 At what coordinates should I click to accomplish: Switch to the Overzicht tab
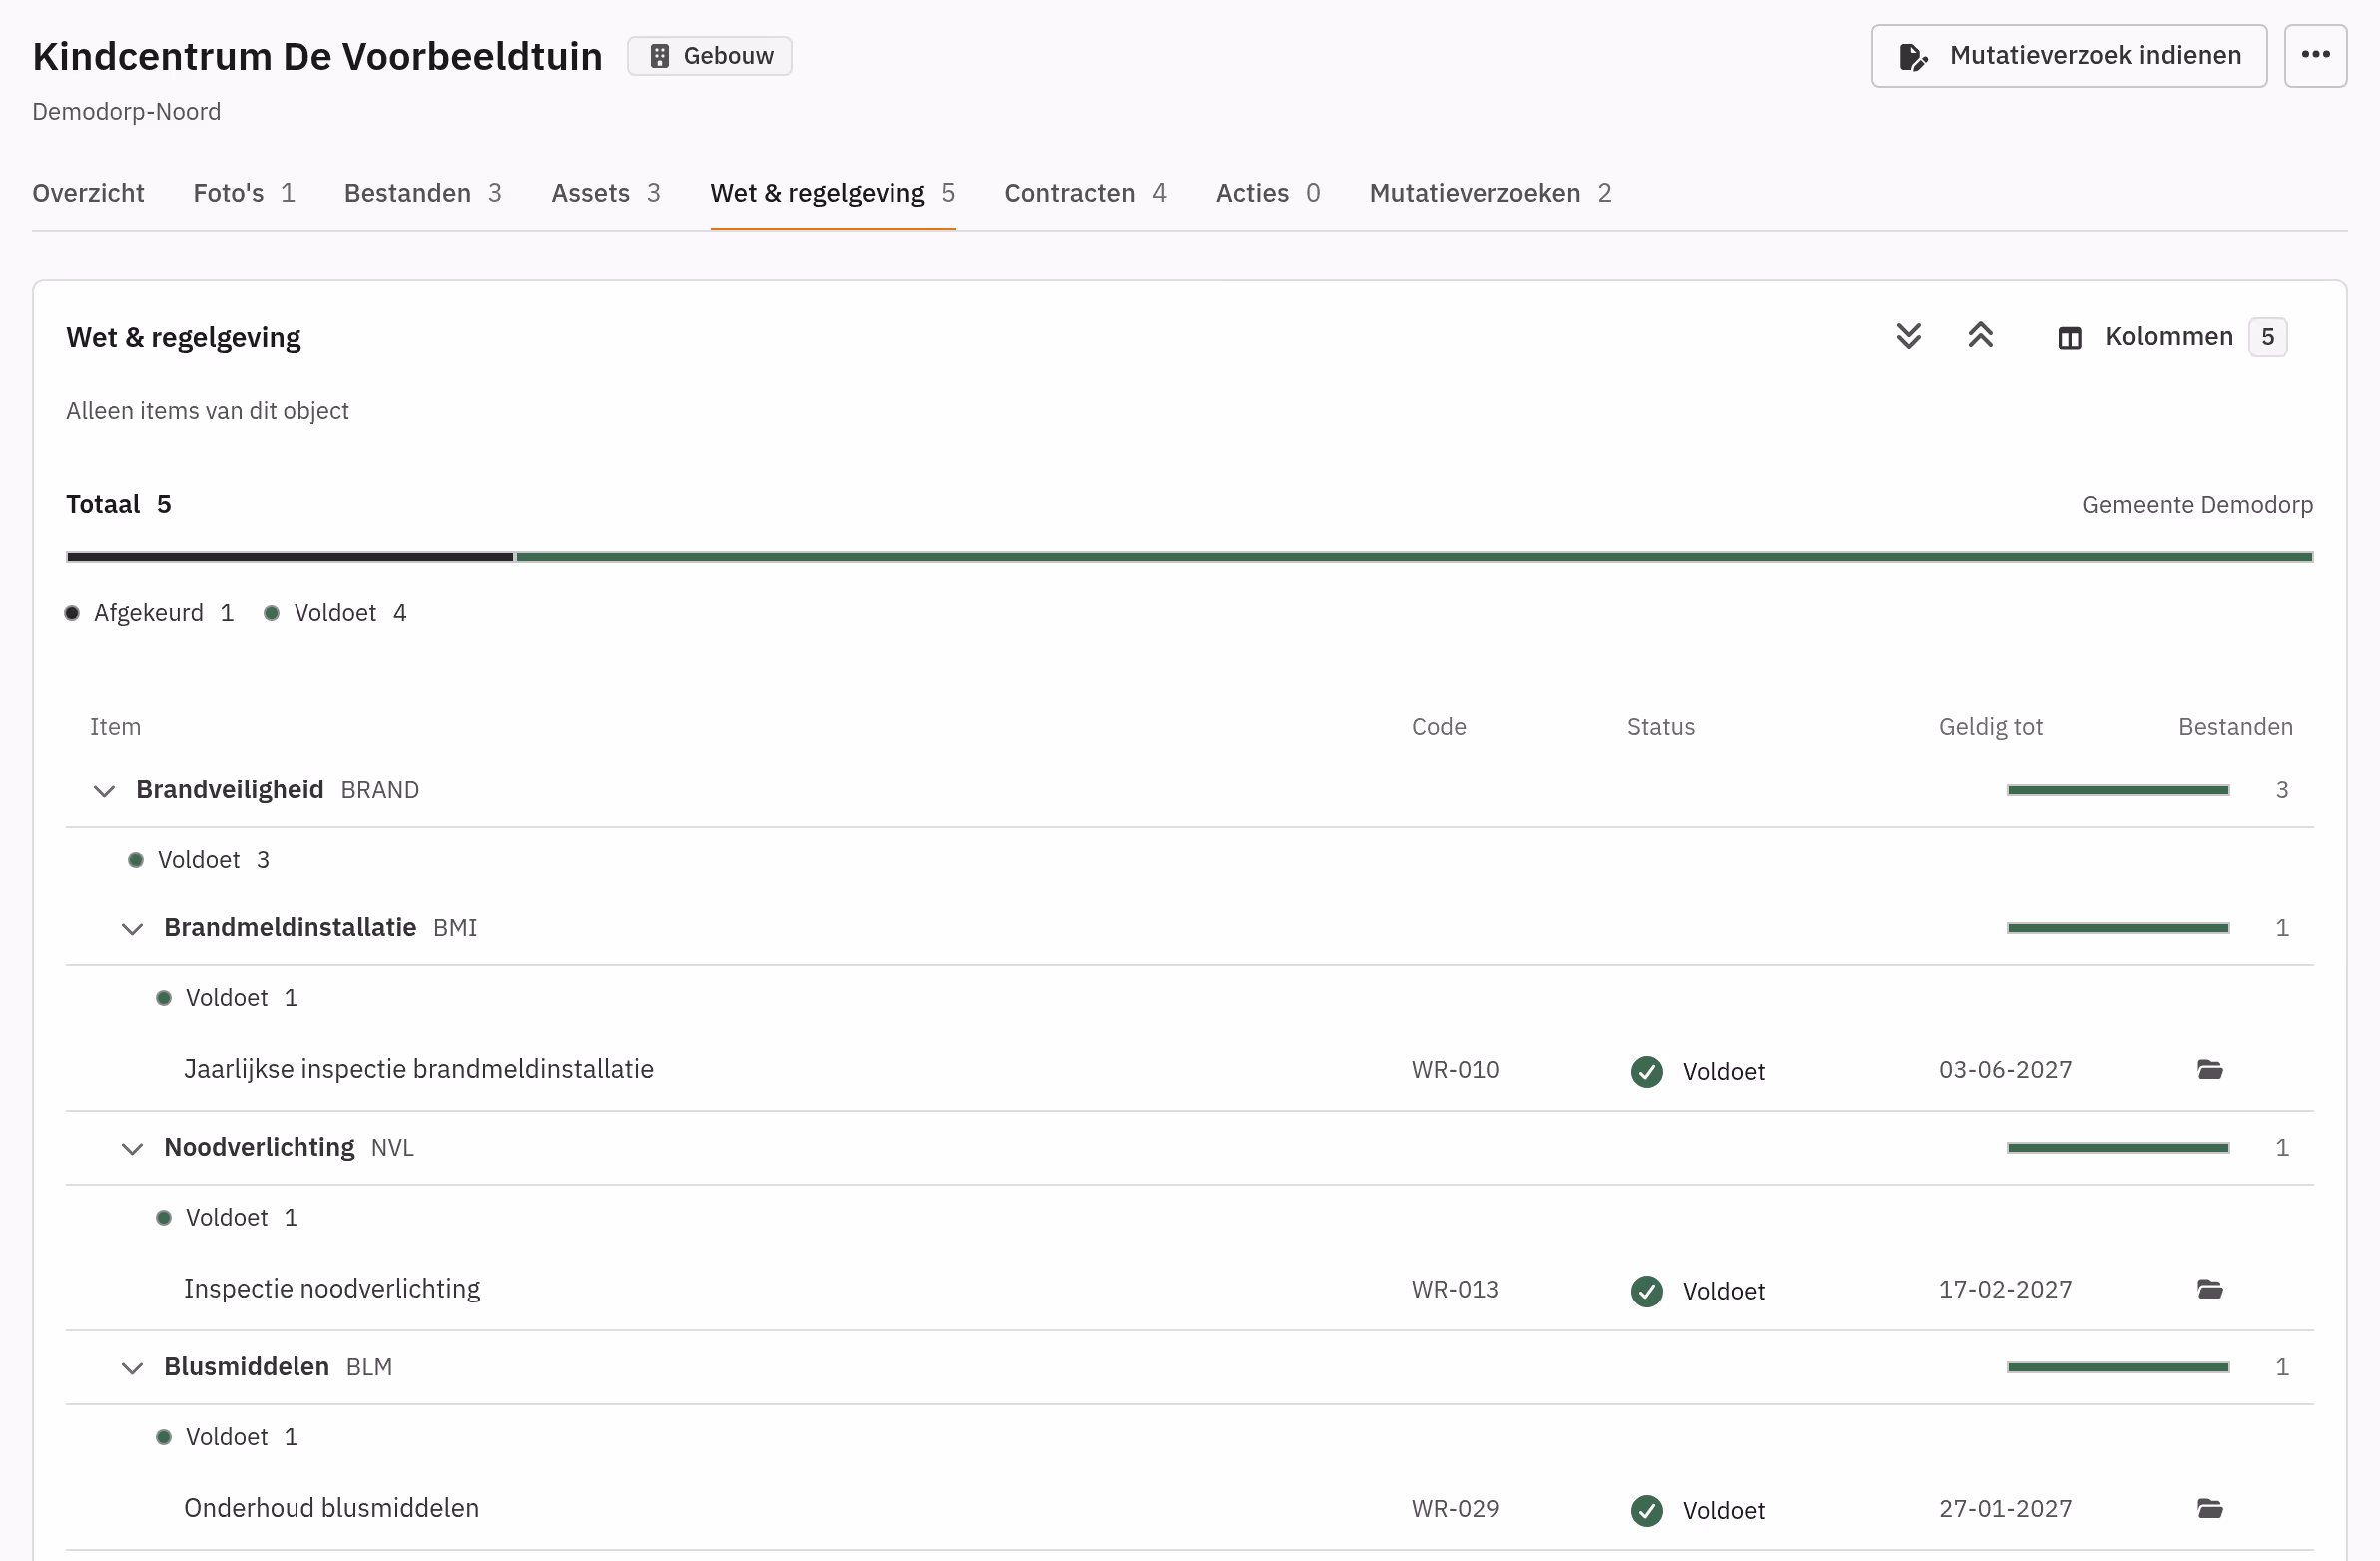coord(88,193)
